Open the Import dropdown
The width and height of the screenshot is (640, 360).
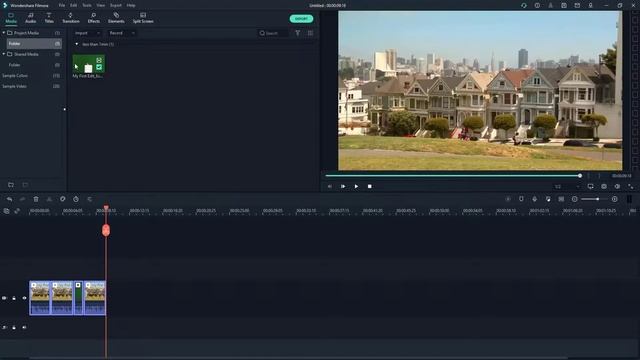(x=87, y=33)
